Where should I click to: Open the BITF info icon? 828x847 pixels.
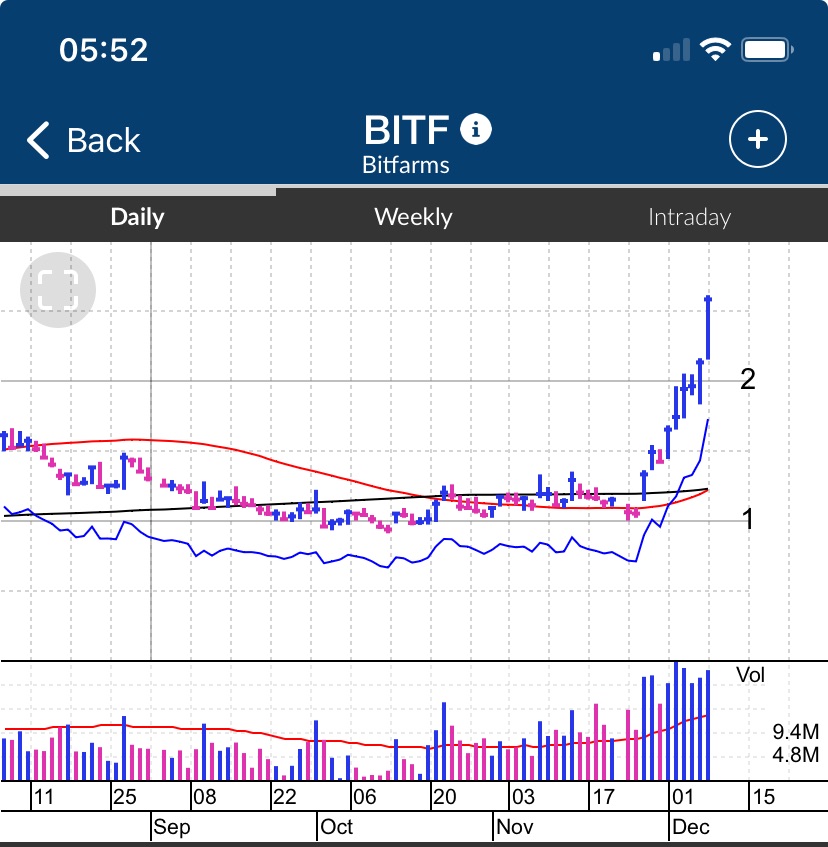(476, 129)
